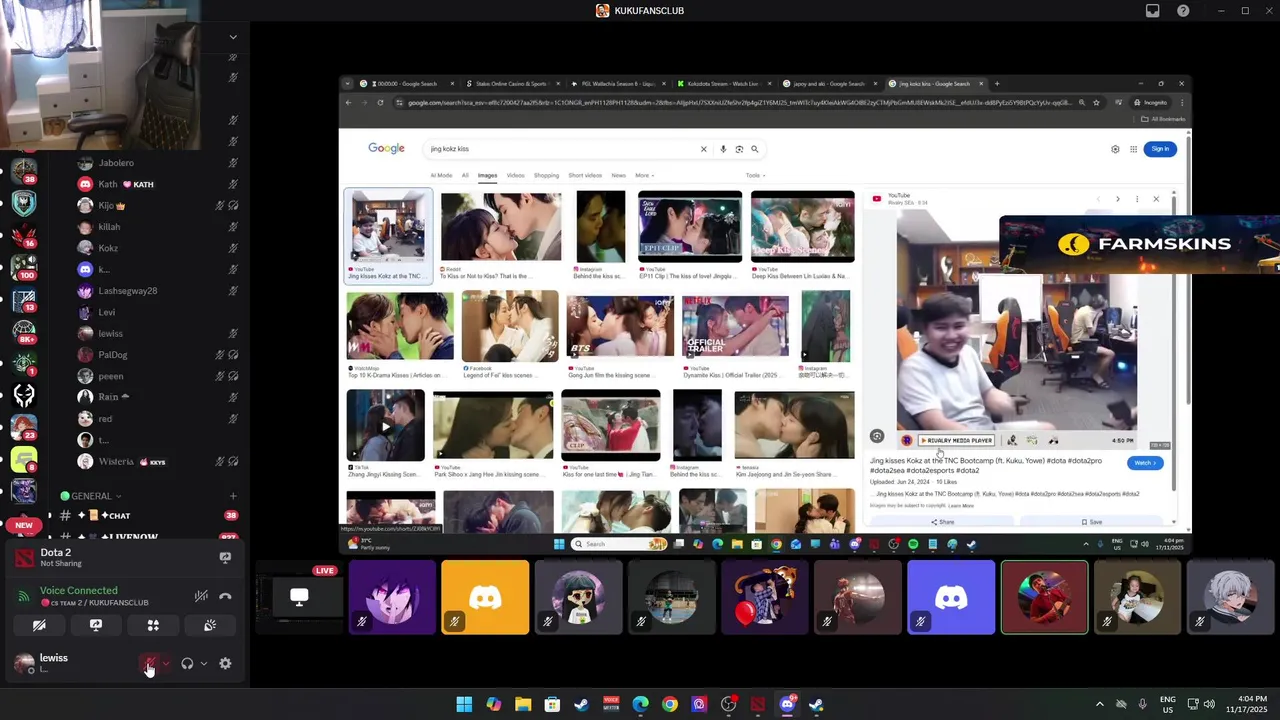Image resolution: width=1280 pixels, height=720 pixels.
Task: Turn on camera in voice panel
Action: coord(39,625)
